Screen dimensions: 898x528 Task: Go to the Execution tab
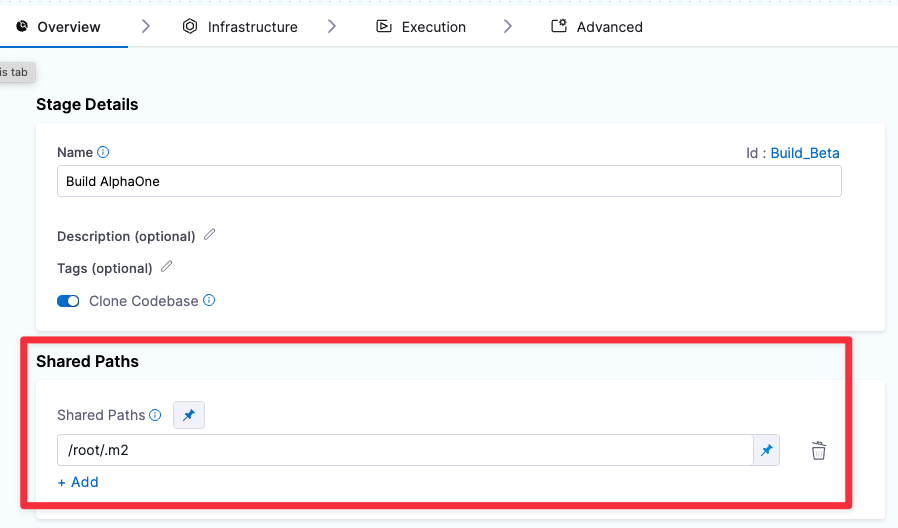pyautogui.click(x=421, y=27)
